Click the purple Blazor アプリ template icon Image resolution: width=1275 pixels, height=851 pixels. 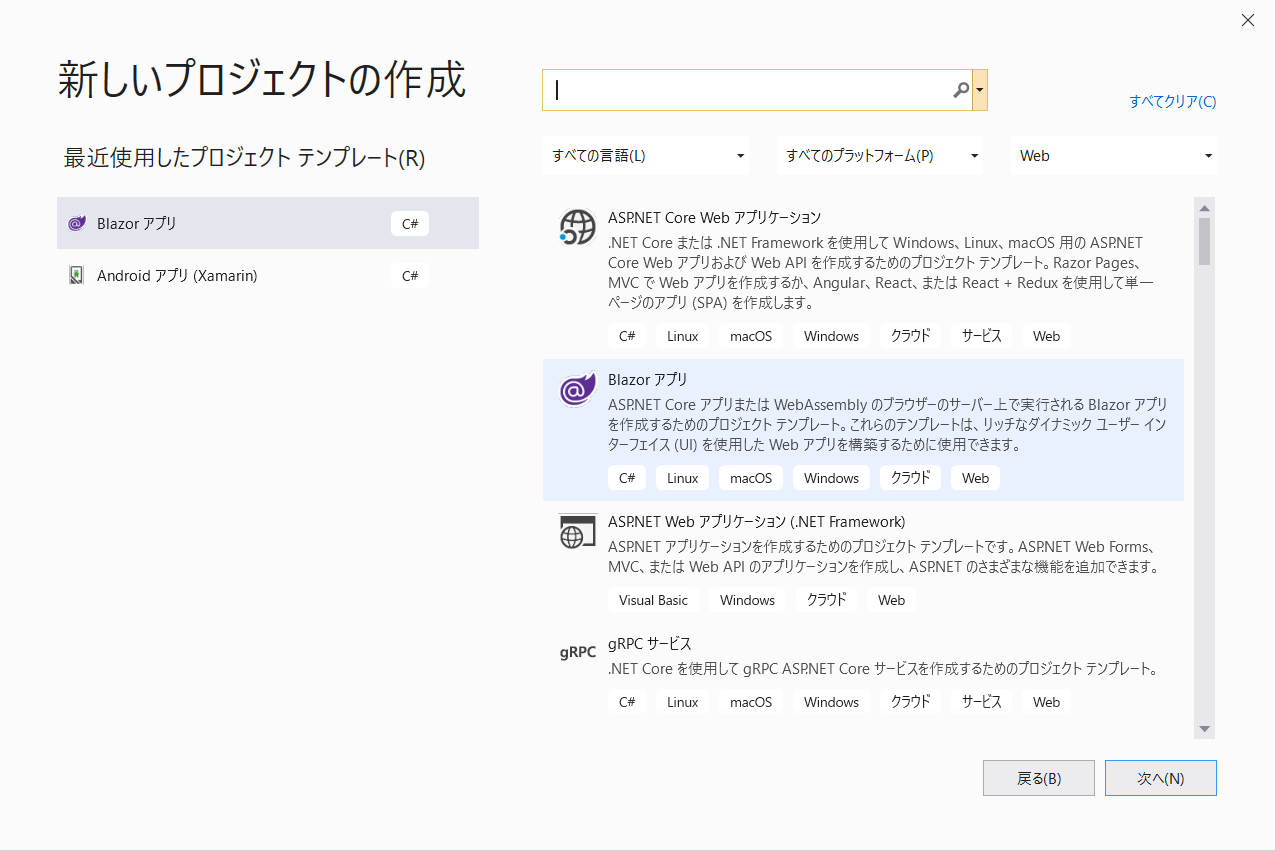(577, 391)
